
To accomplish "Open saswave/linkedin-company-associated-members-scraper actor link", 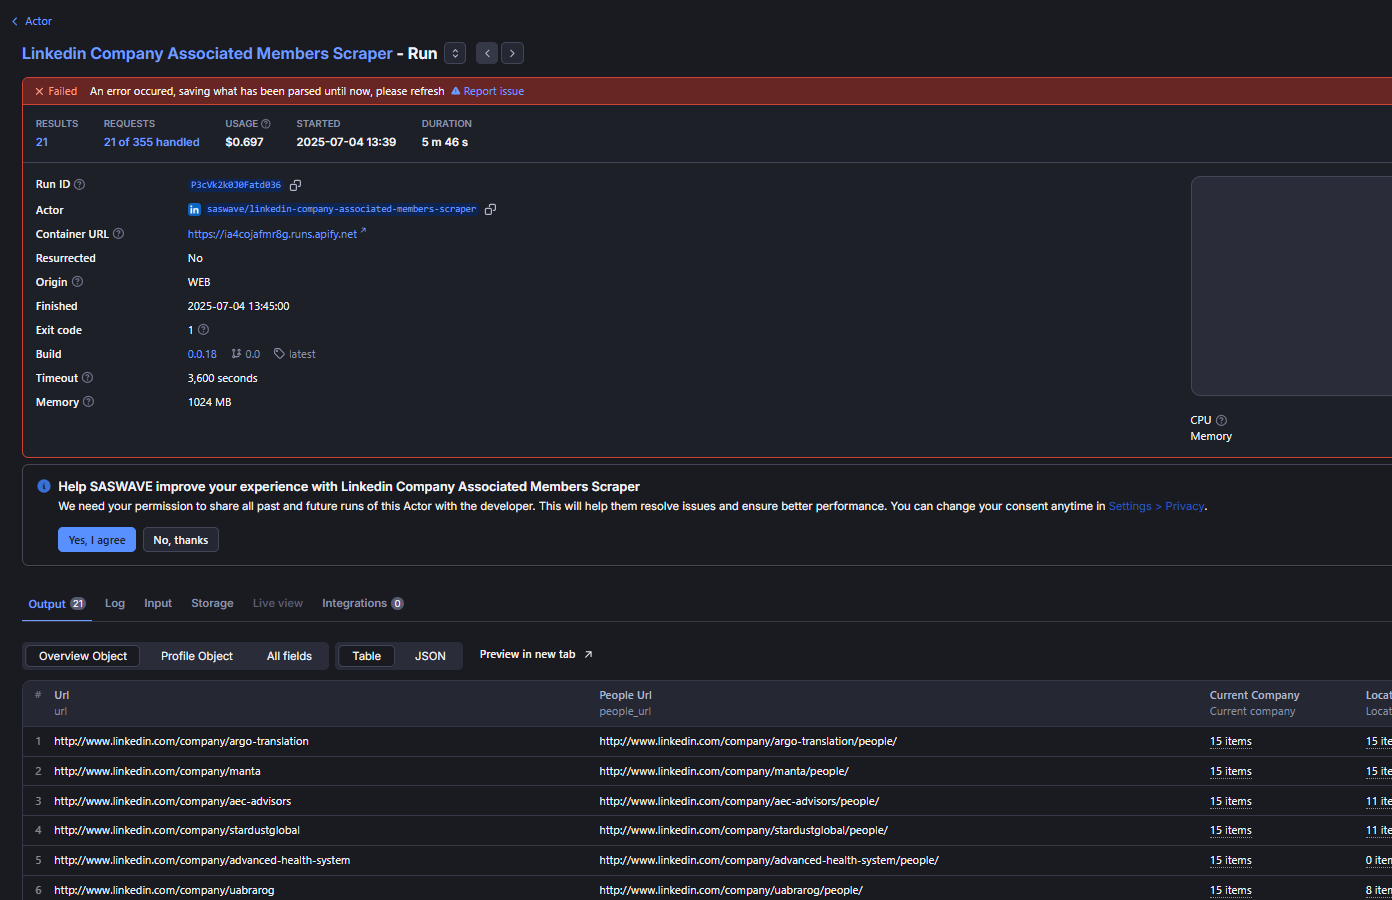I will 341,209.
